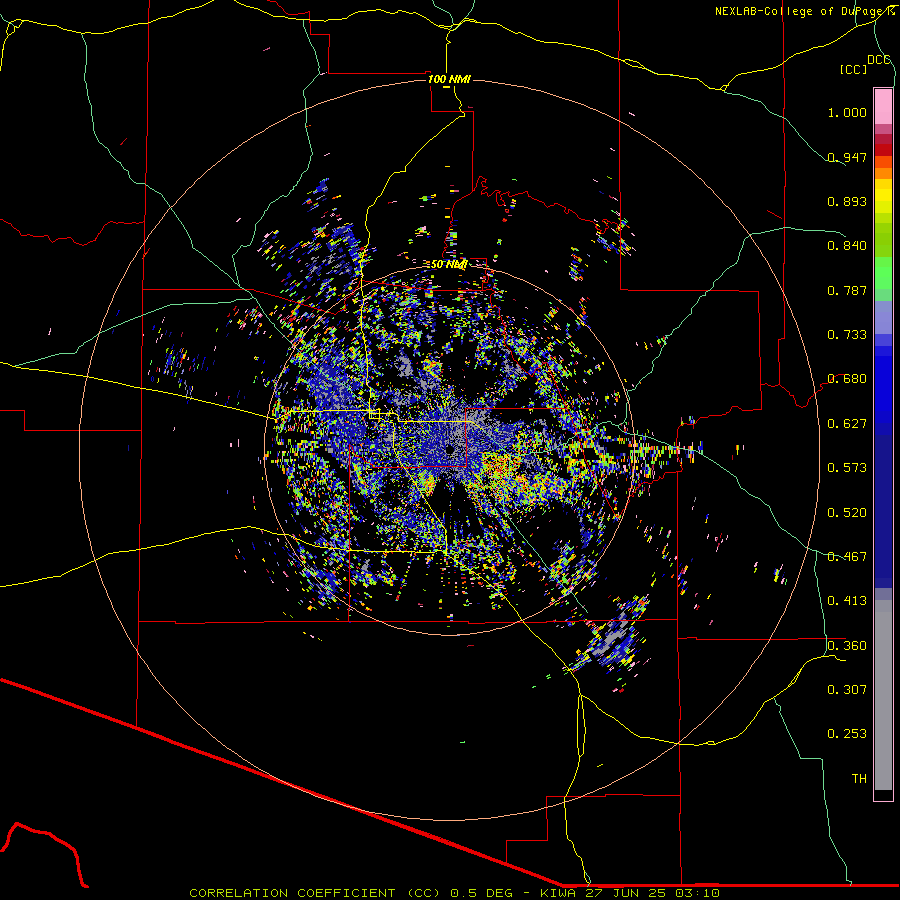Select the 0.413 scale value

click(847, 601)
